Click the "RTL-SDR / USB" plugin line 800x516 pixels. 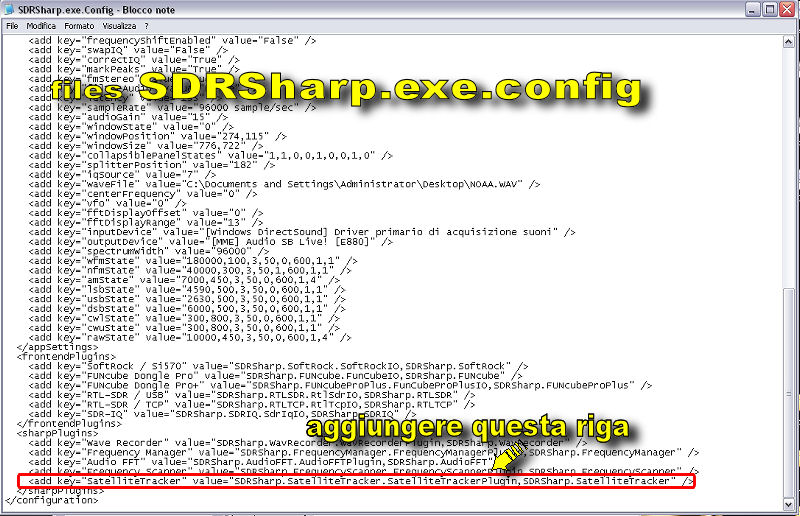tap(252, 395)
